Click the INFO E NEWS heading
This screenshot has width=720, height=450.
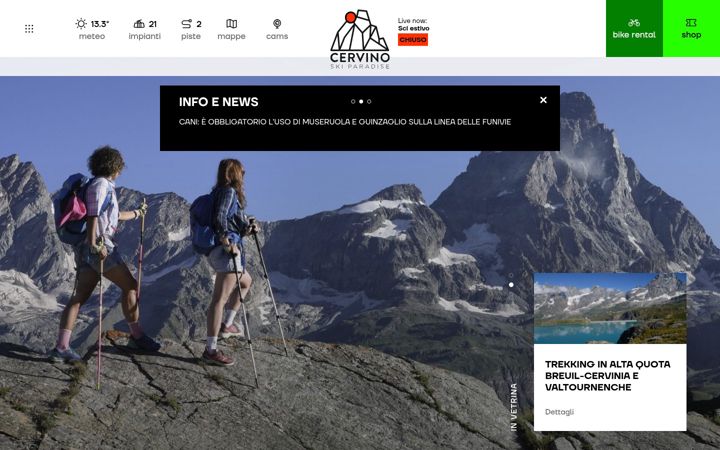(x=219, y=101)
